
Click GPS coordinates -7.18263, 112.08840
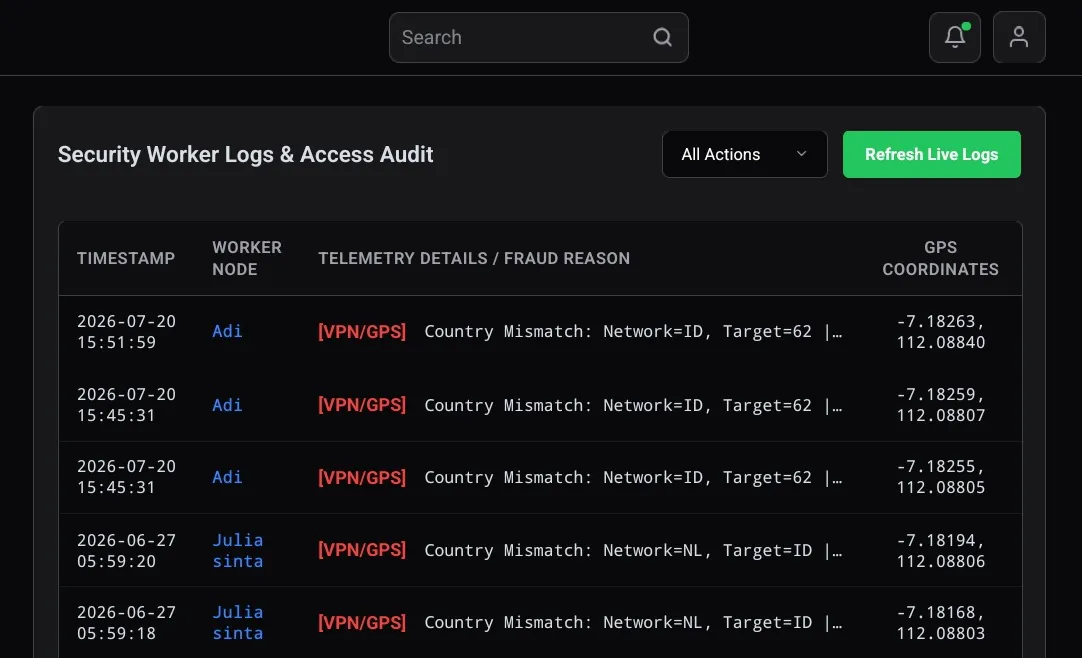(x=940, y=332)
